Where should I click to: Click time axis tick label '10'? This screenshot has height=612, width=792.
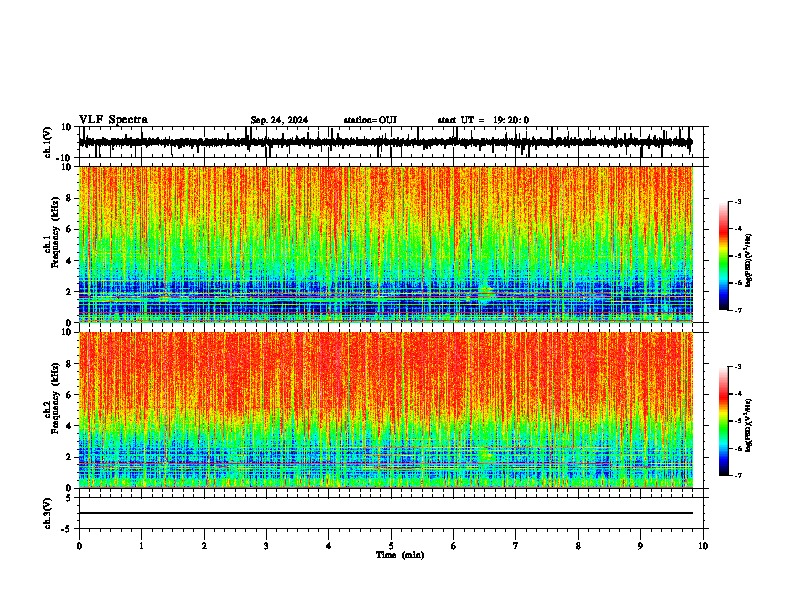pyautogui.click(x=703, y=545)
